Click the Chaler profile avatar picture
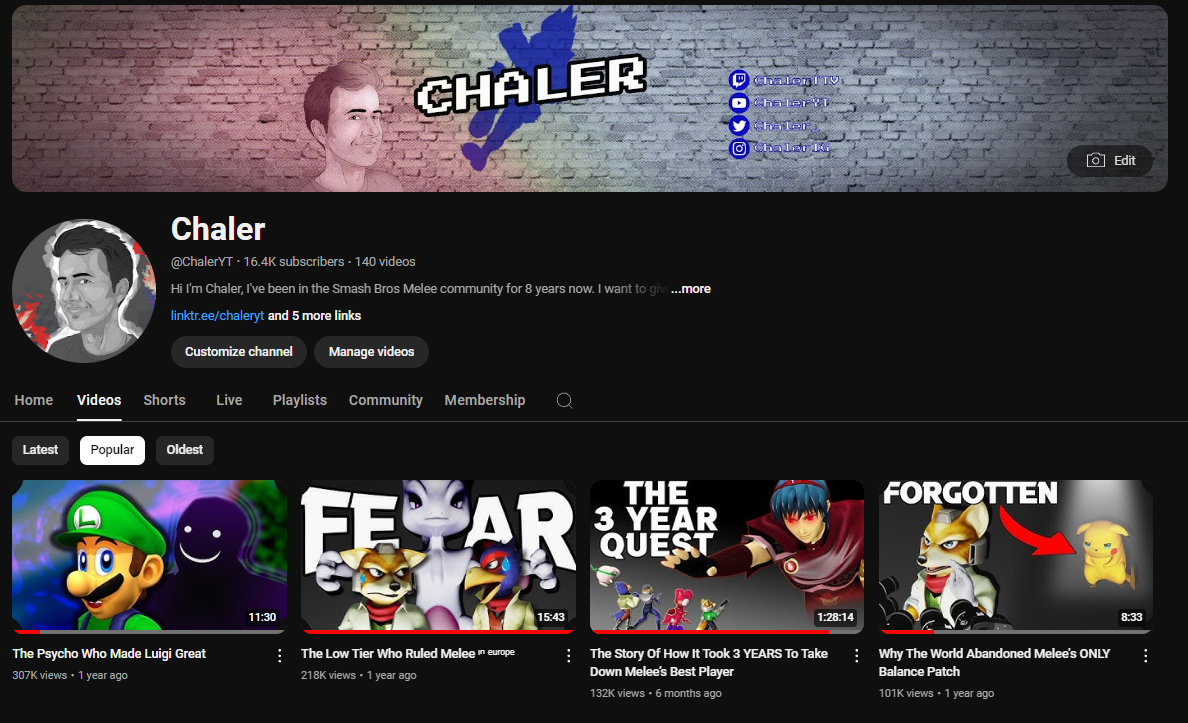This screenshot has width=1188, height=723. pos(83,290)
